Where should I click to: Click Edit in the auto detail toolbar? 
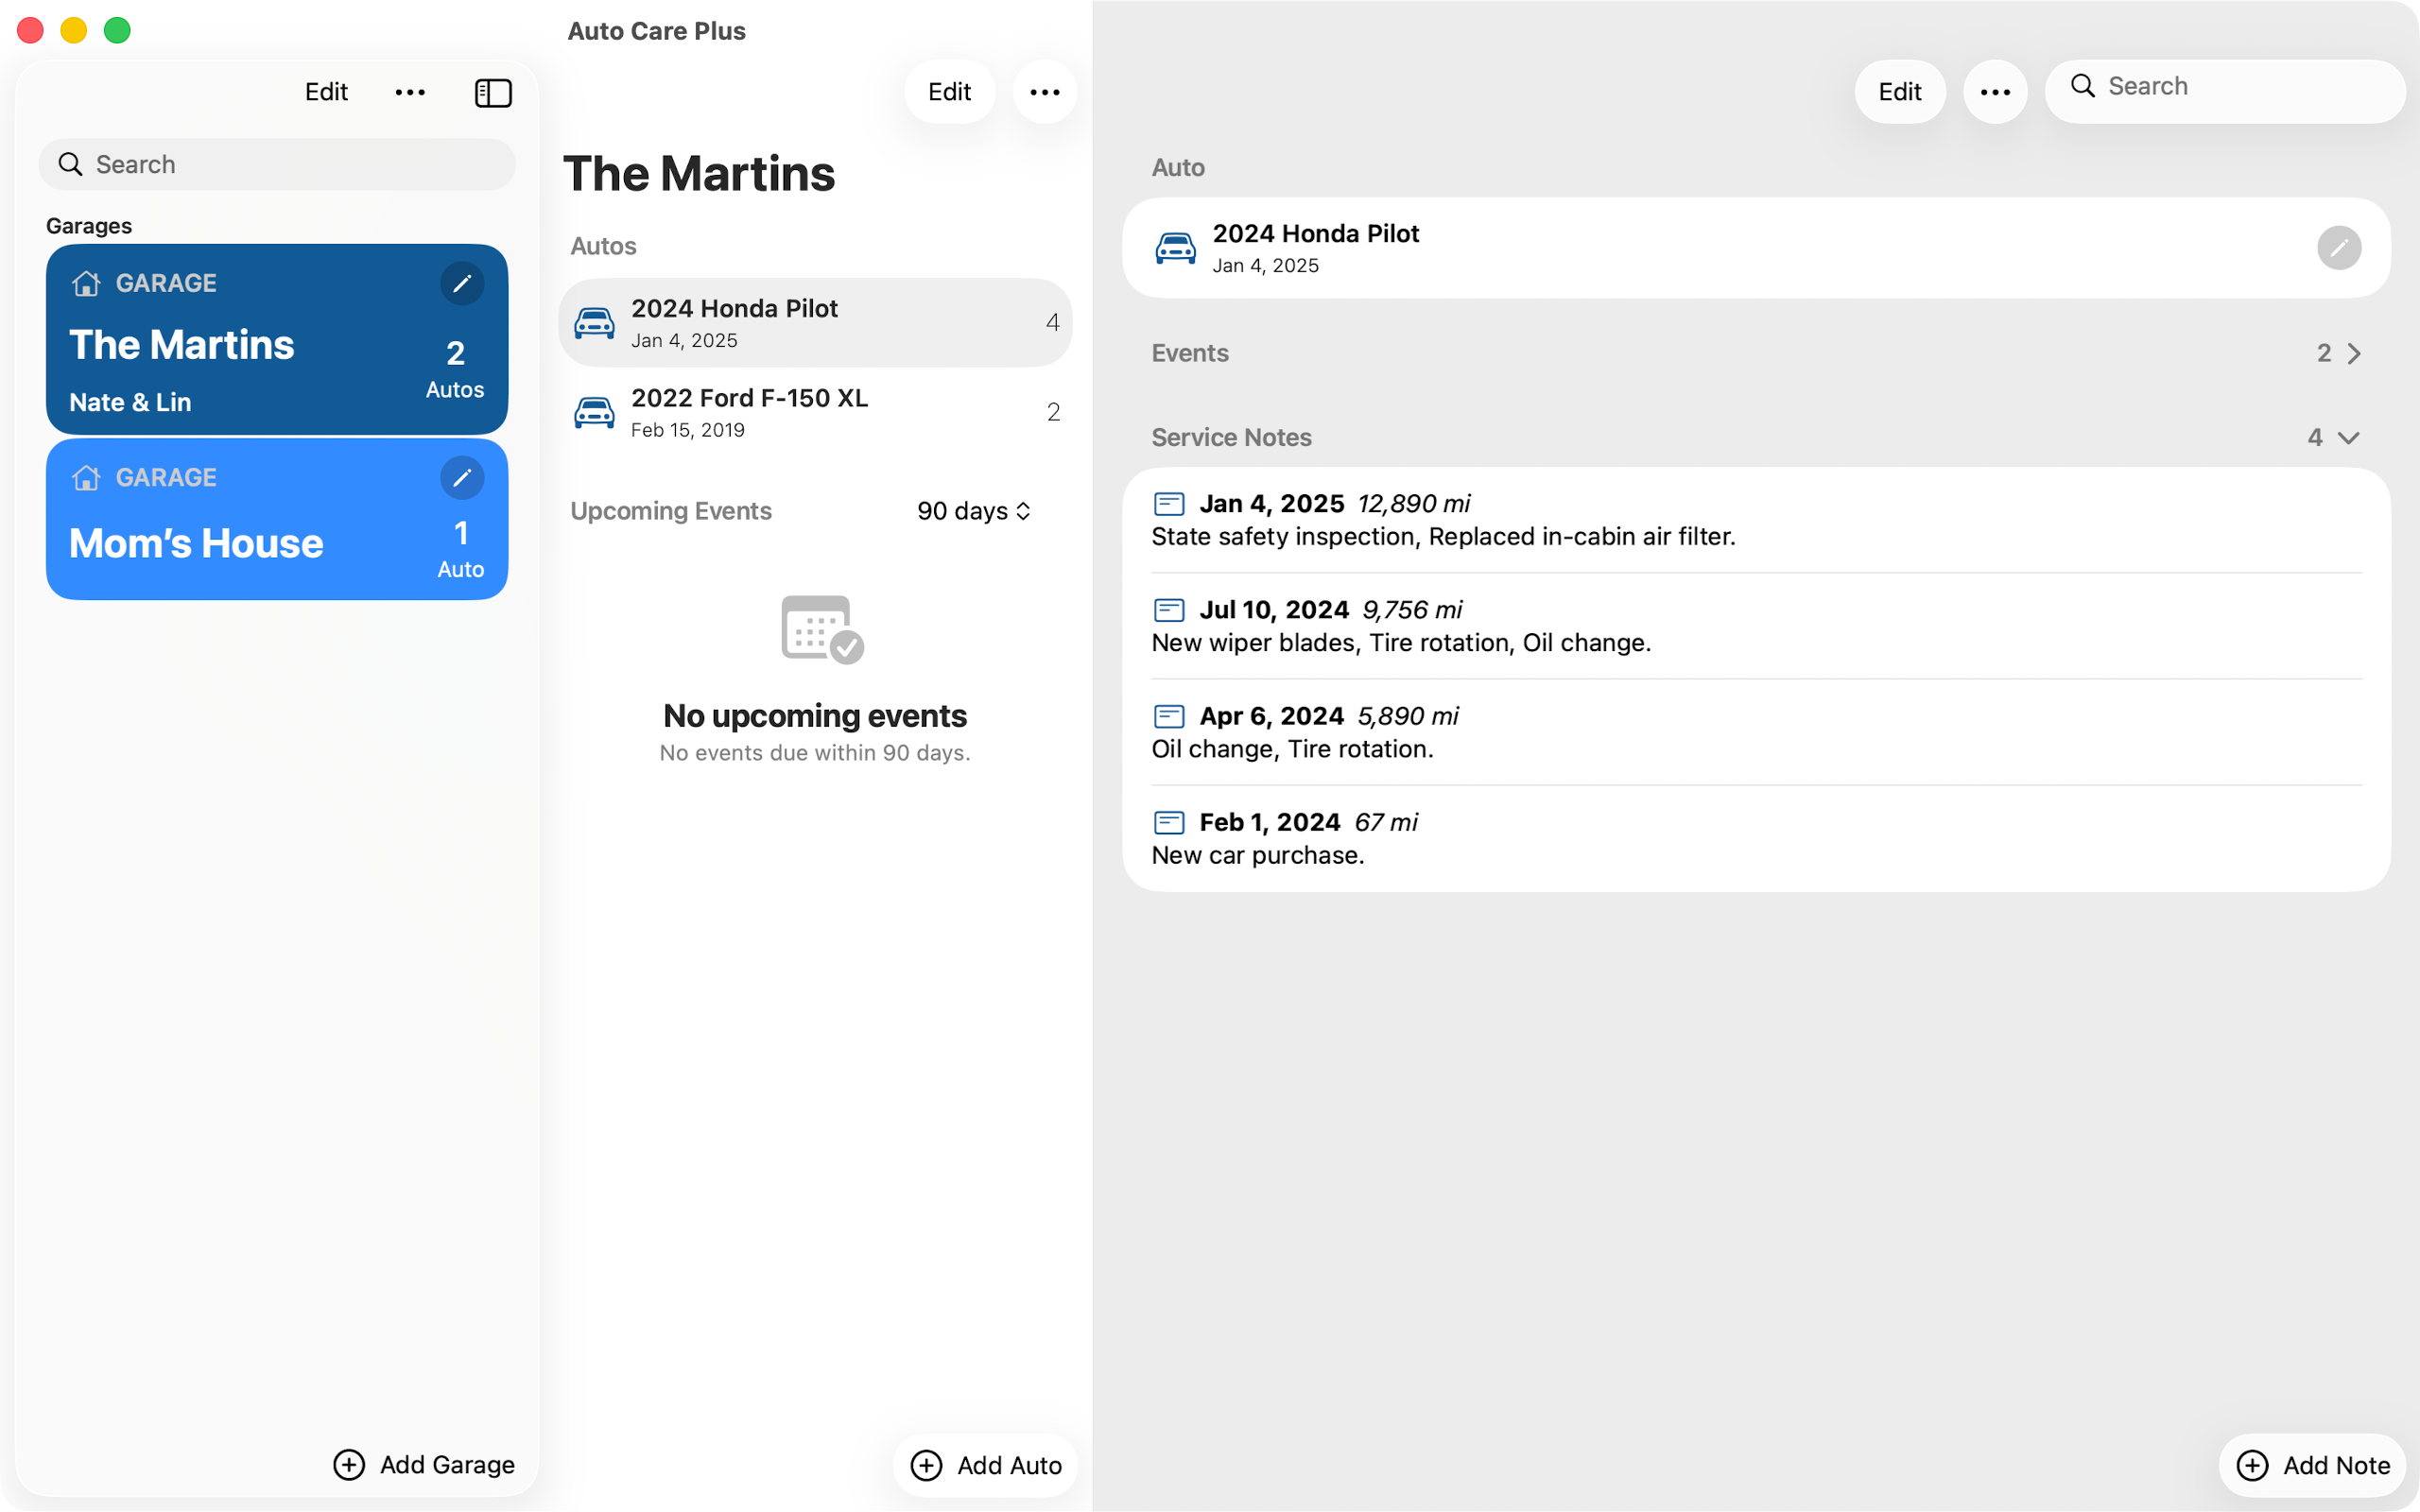[x=1900, y=93]
